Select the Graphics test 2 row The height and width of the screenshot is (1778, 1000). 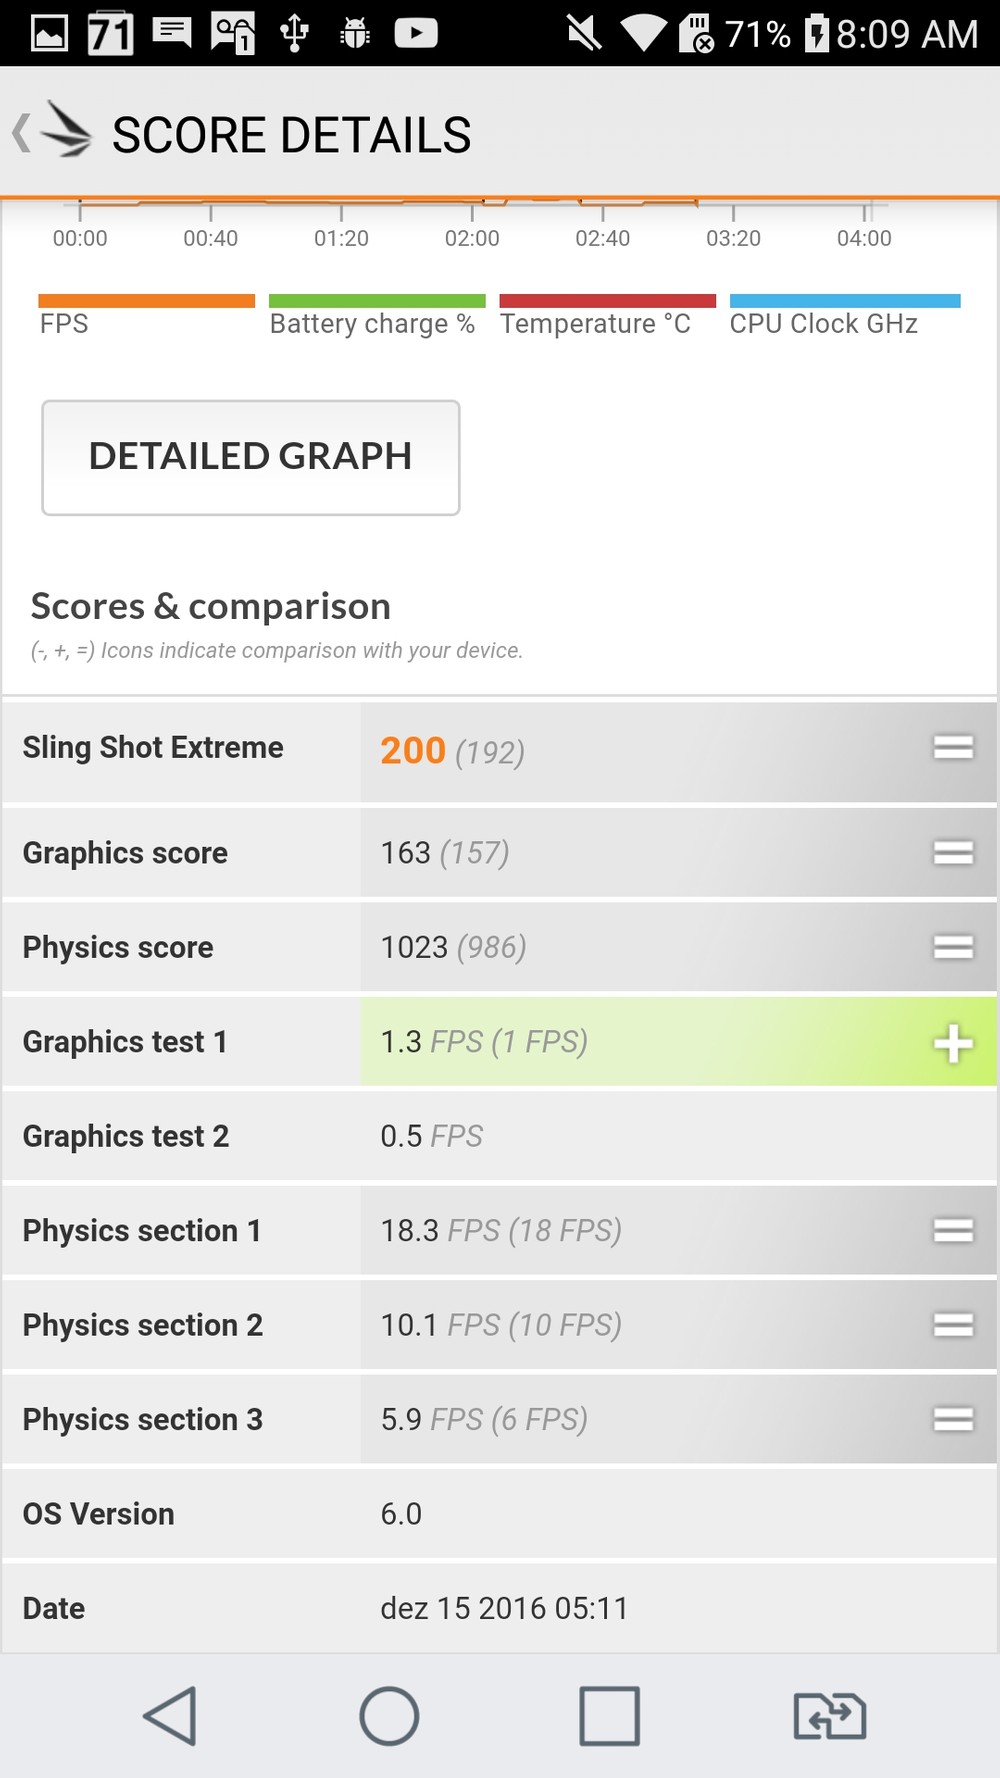pos(500,1137)
